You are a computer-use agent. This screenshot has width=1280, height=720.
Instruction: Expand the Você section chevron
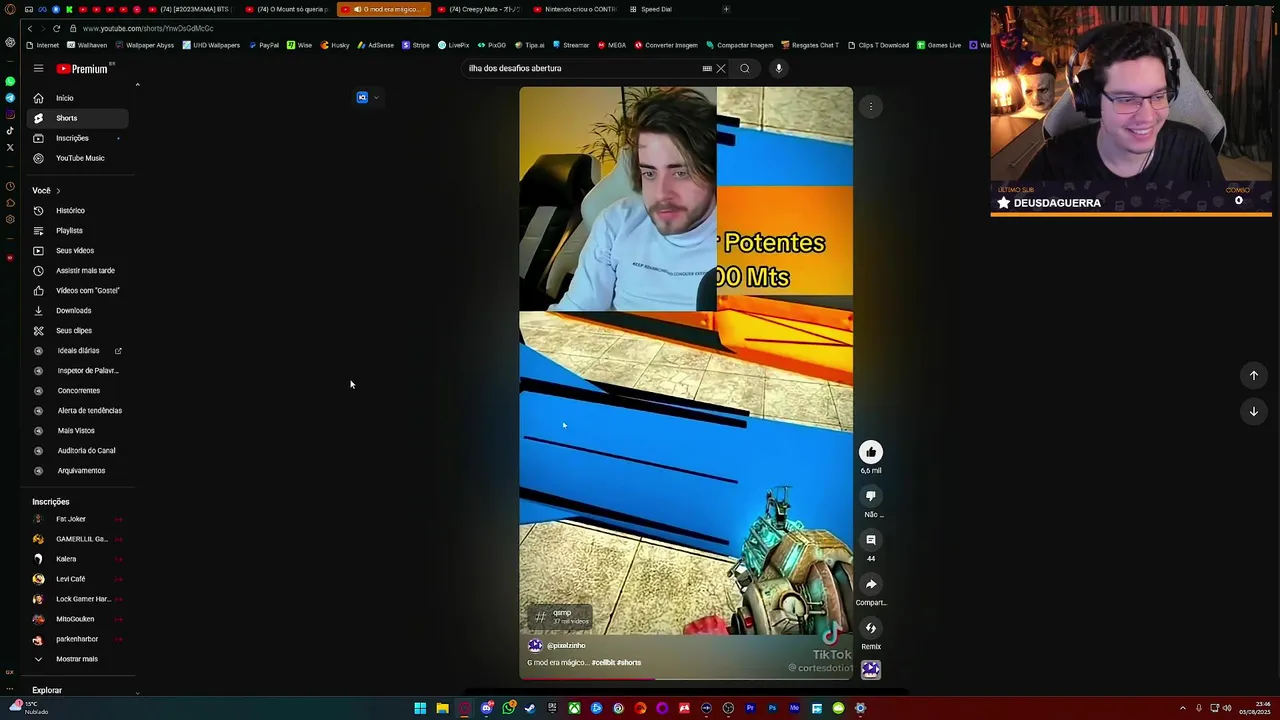[58, 191]
